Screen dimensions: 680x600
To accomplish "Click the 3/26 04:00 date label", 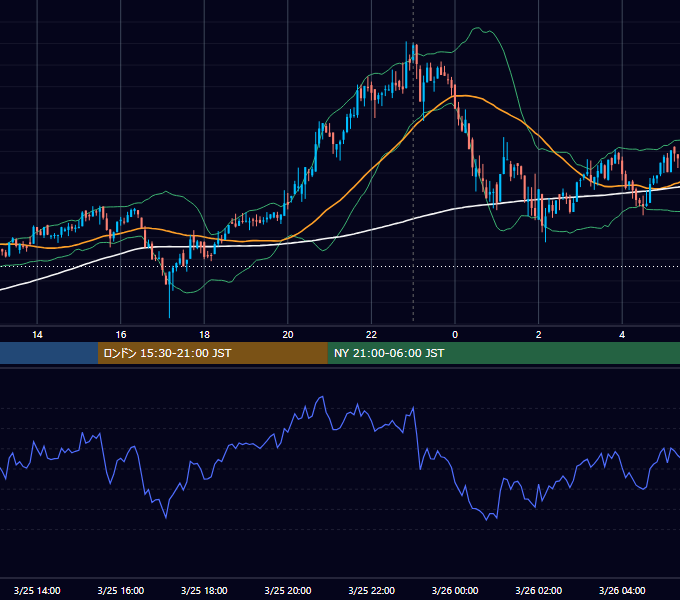I will 622,590.
